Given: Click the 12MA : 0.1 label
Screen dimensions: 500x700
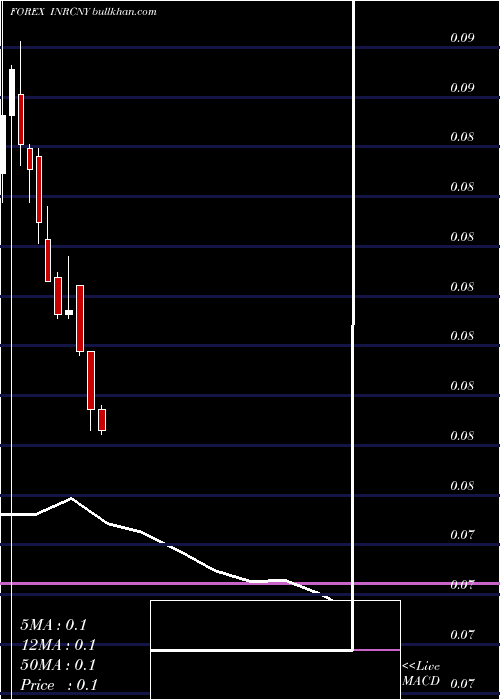Looking at the screenshot, I should click(x=58, y=645).
